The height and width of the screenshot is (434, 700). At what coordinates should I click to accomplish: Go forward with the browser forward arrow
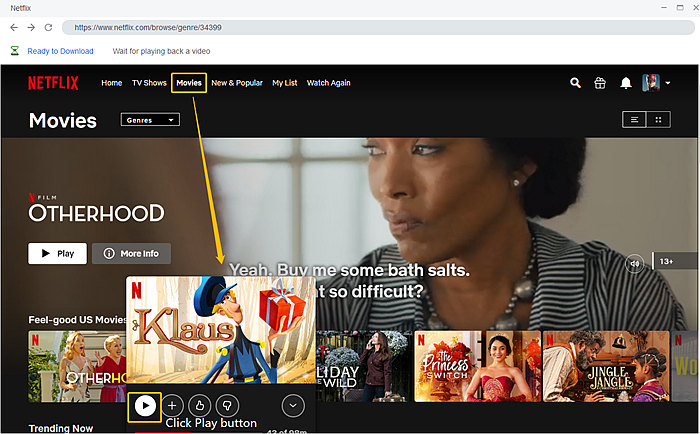click(x=31, y=27)
